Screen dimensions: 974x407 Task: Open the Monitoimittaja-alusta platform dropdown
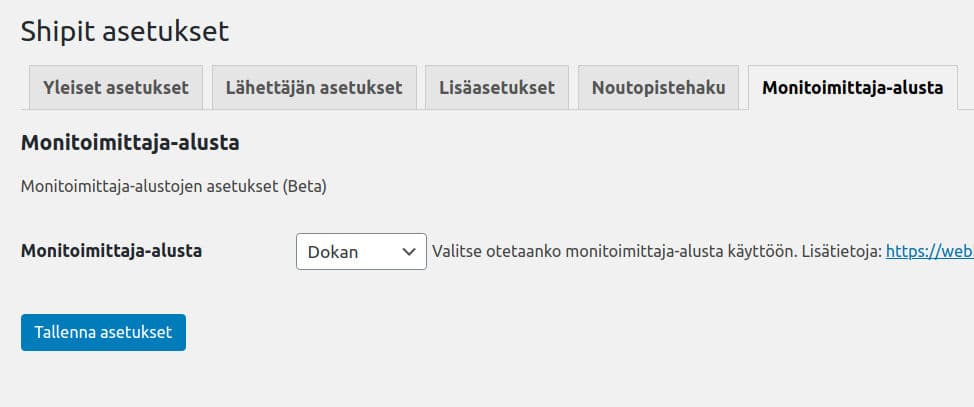(x=361, y=252)
